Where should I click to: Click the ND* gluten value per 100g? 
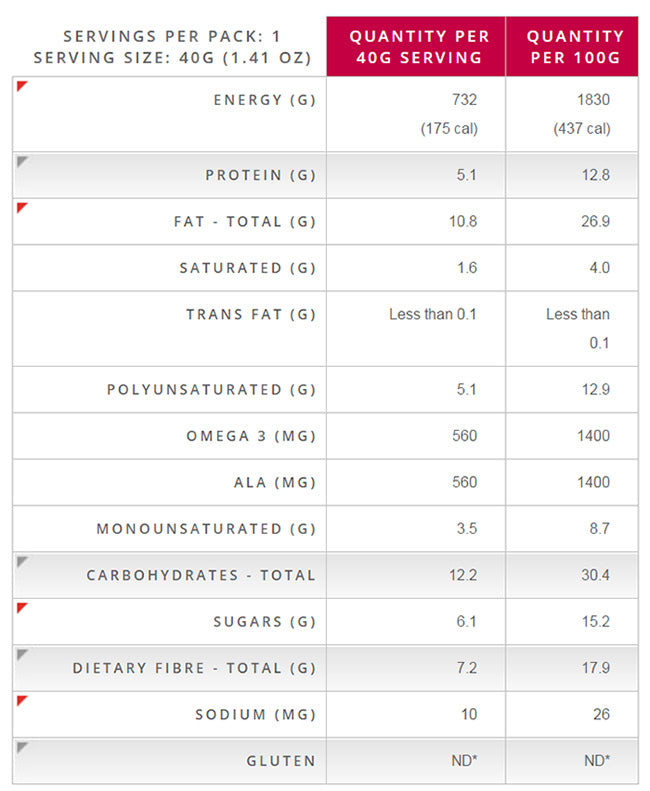click(x=596, y=761)
